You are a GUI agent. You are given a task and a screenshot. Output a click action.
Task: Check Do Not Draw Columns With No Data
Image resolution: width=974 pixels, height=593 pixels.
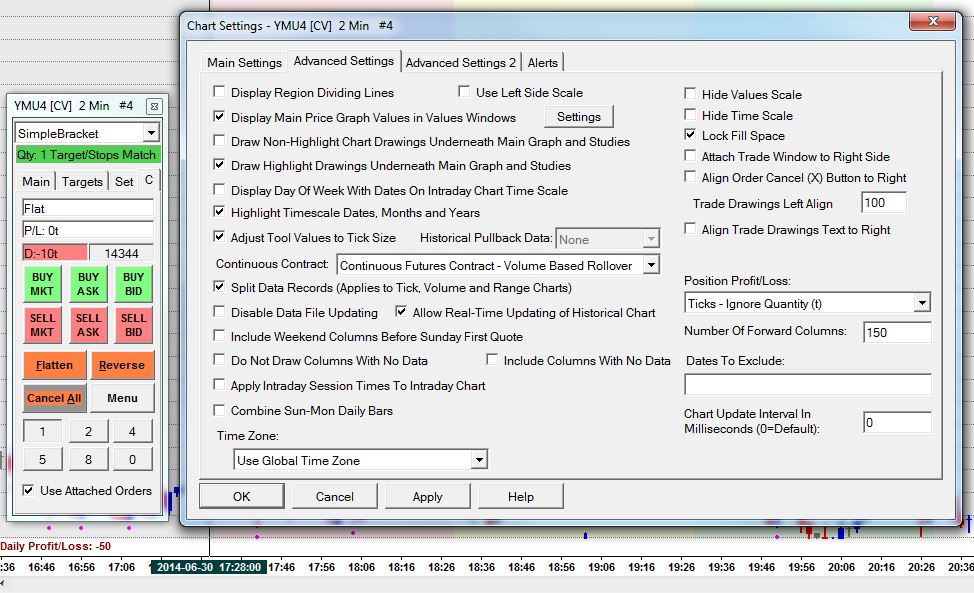coord(219,360)
